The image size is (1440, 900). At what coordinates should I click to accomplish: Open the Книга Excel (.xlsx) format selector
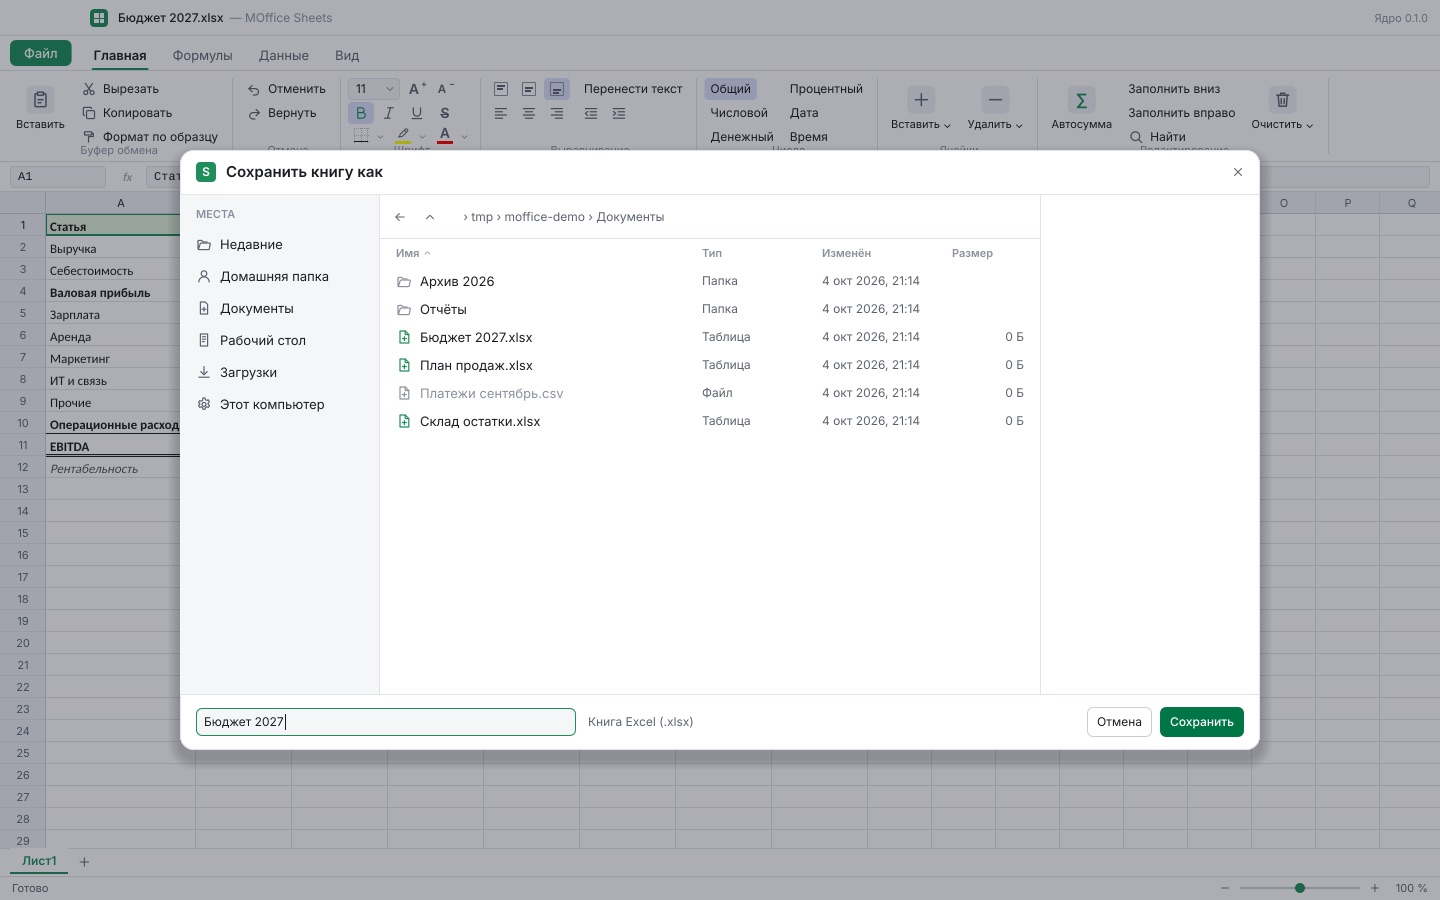point(641,722)
